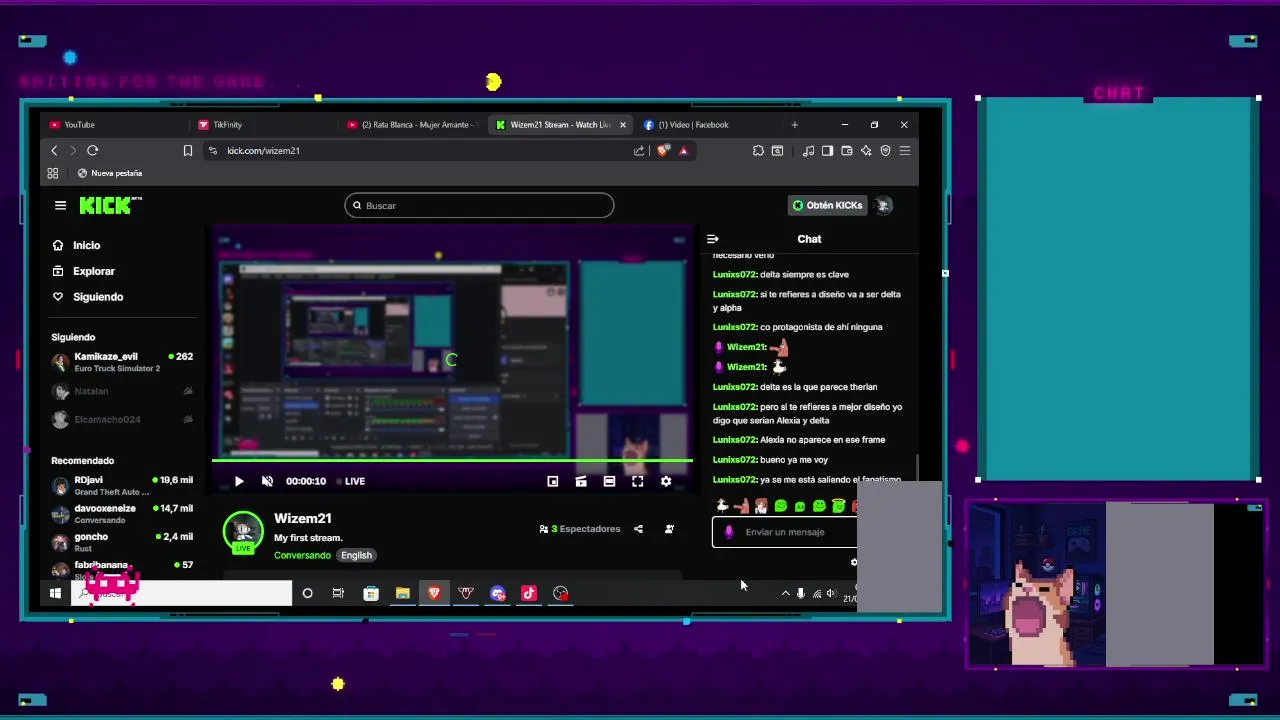Viewport: 1280px width, 720px height.
Task: Click the chat scrollbar
Action: click(x=916, y=467)
